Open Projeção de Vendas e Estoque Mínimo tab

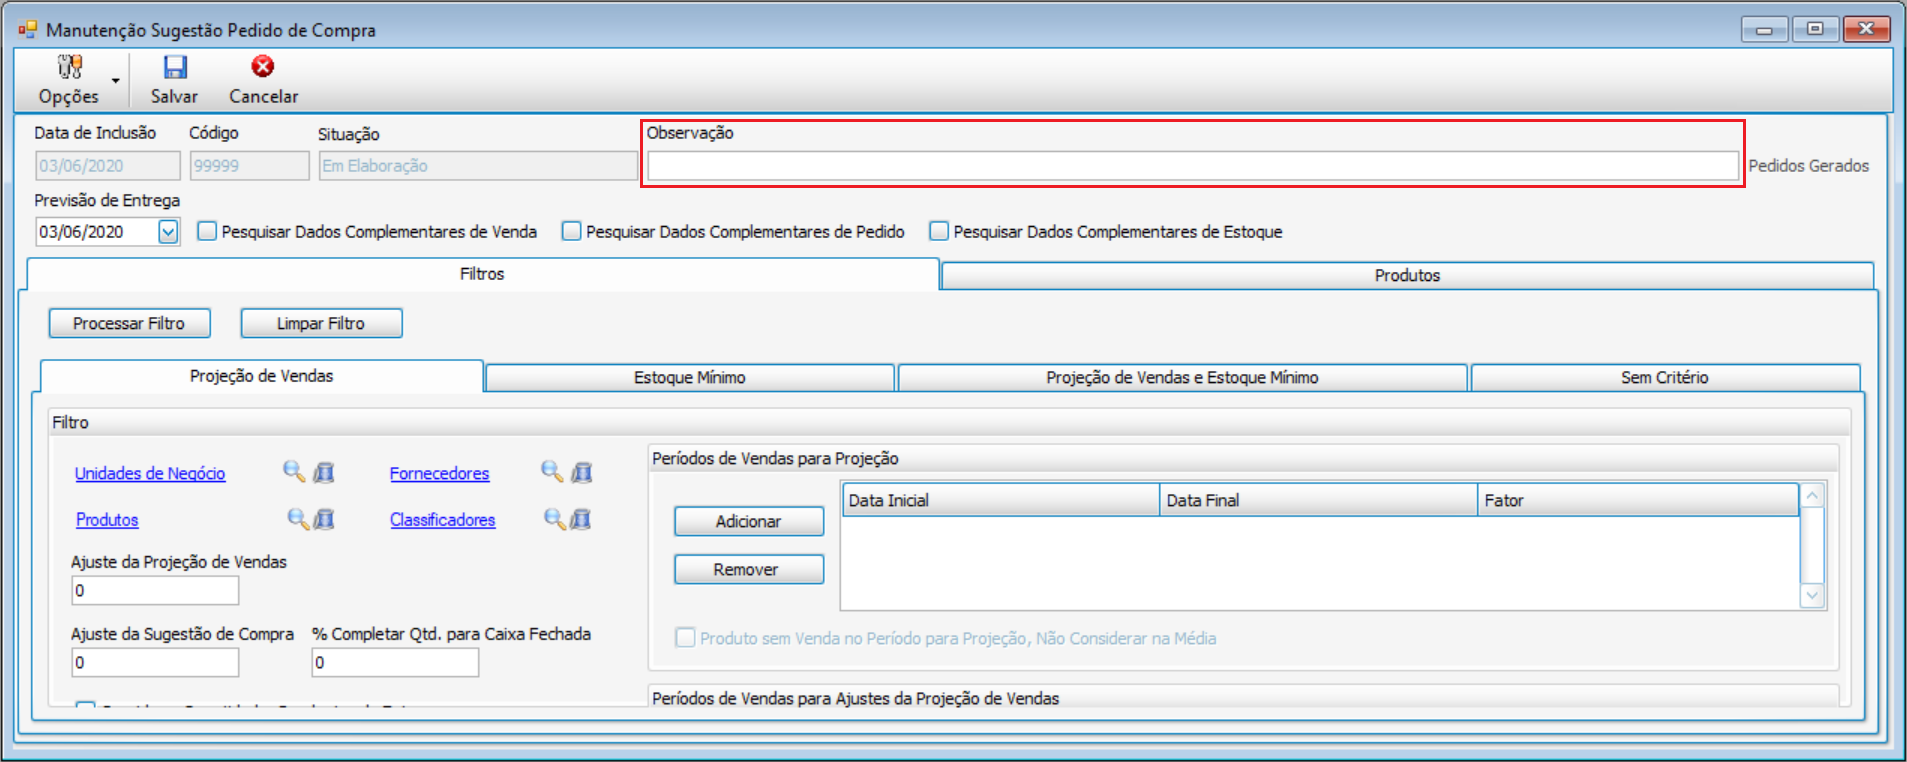tap(1182, 378)
